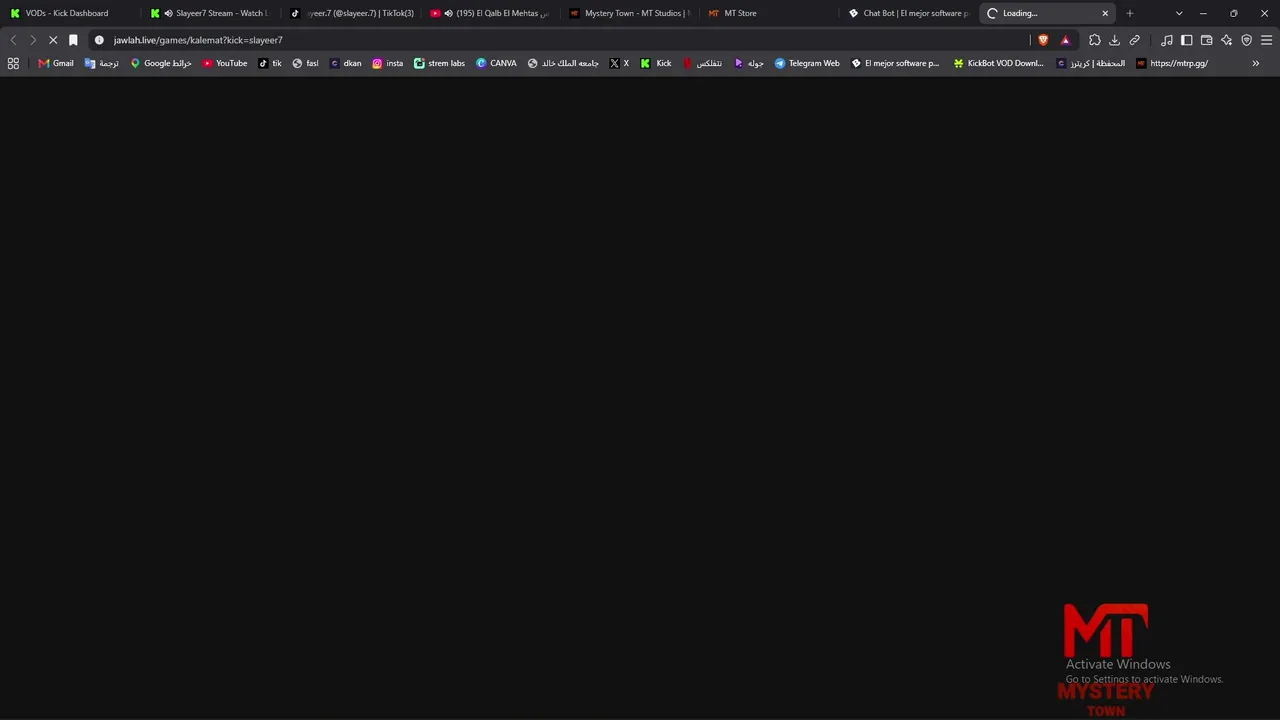
Task: Switch to the Chat Bot tab
Action: pyautogui.click(x=909, y=13)
